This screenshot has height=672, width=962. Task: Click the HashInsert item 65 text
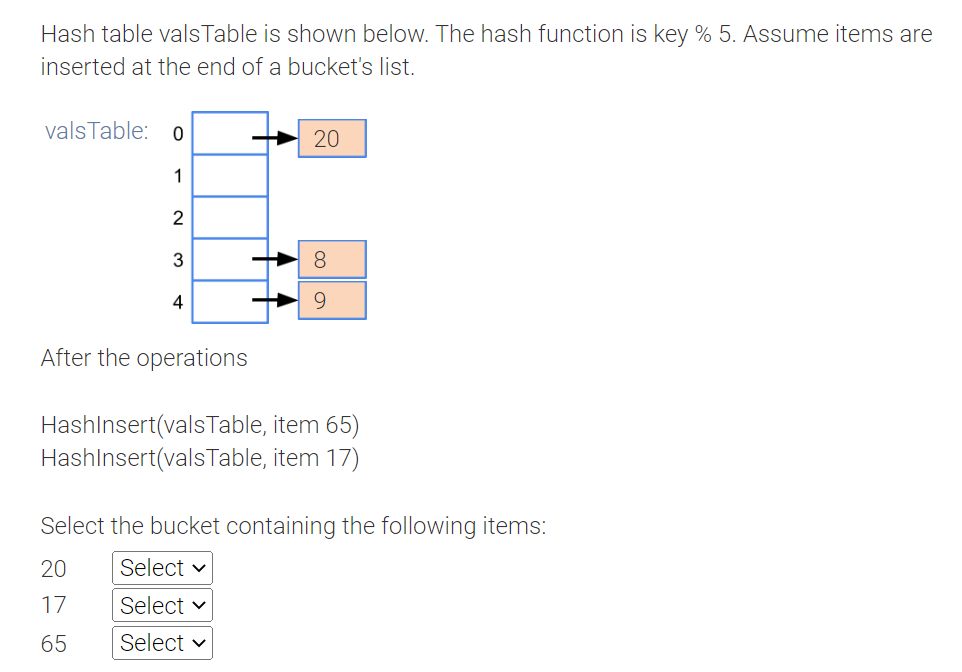click(199, 424)
